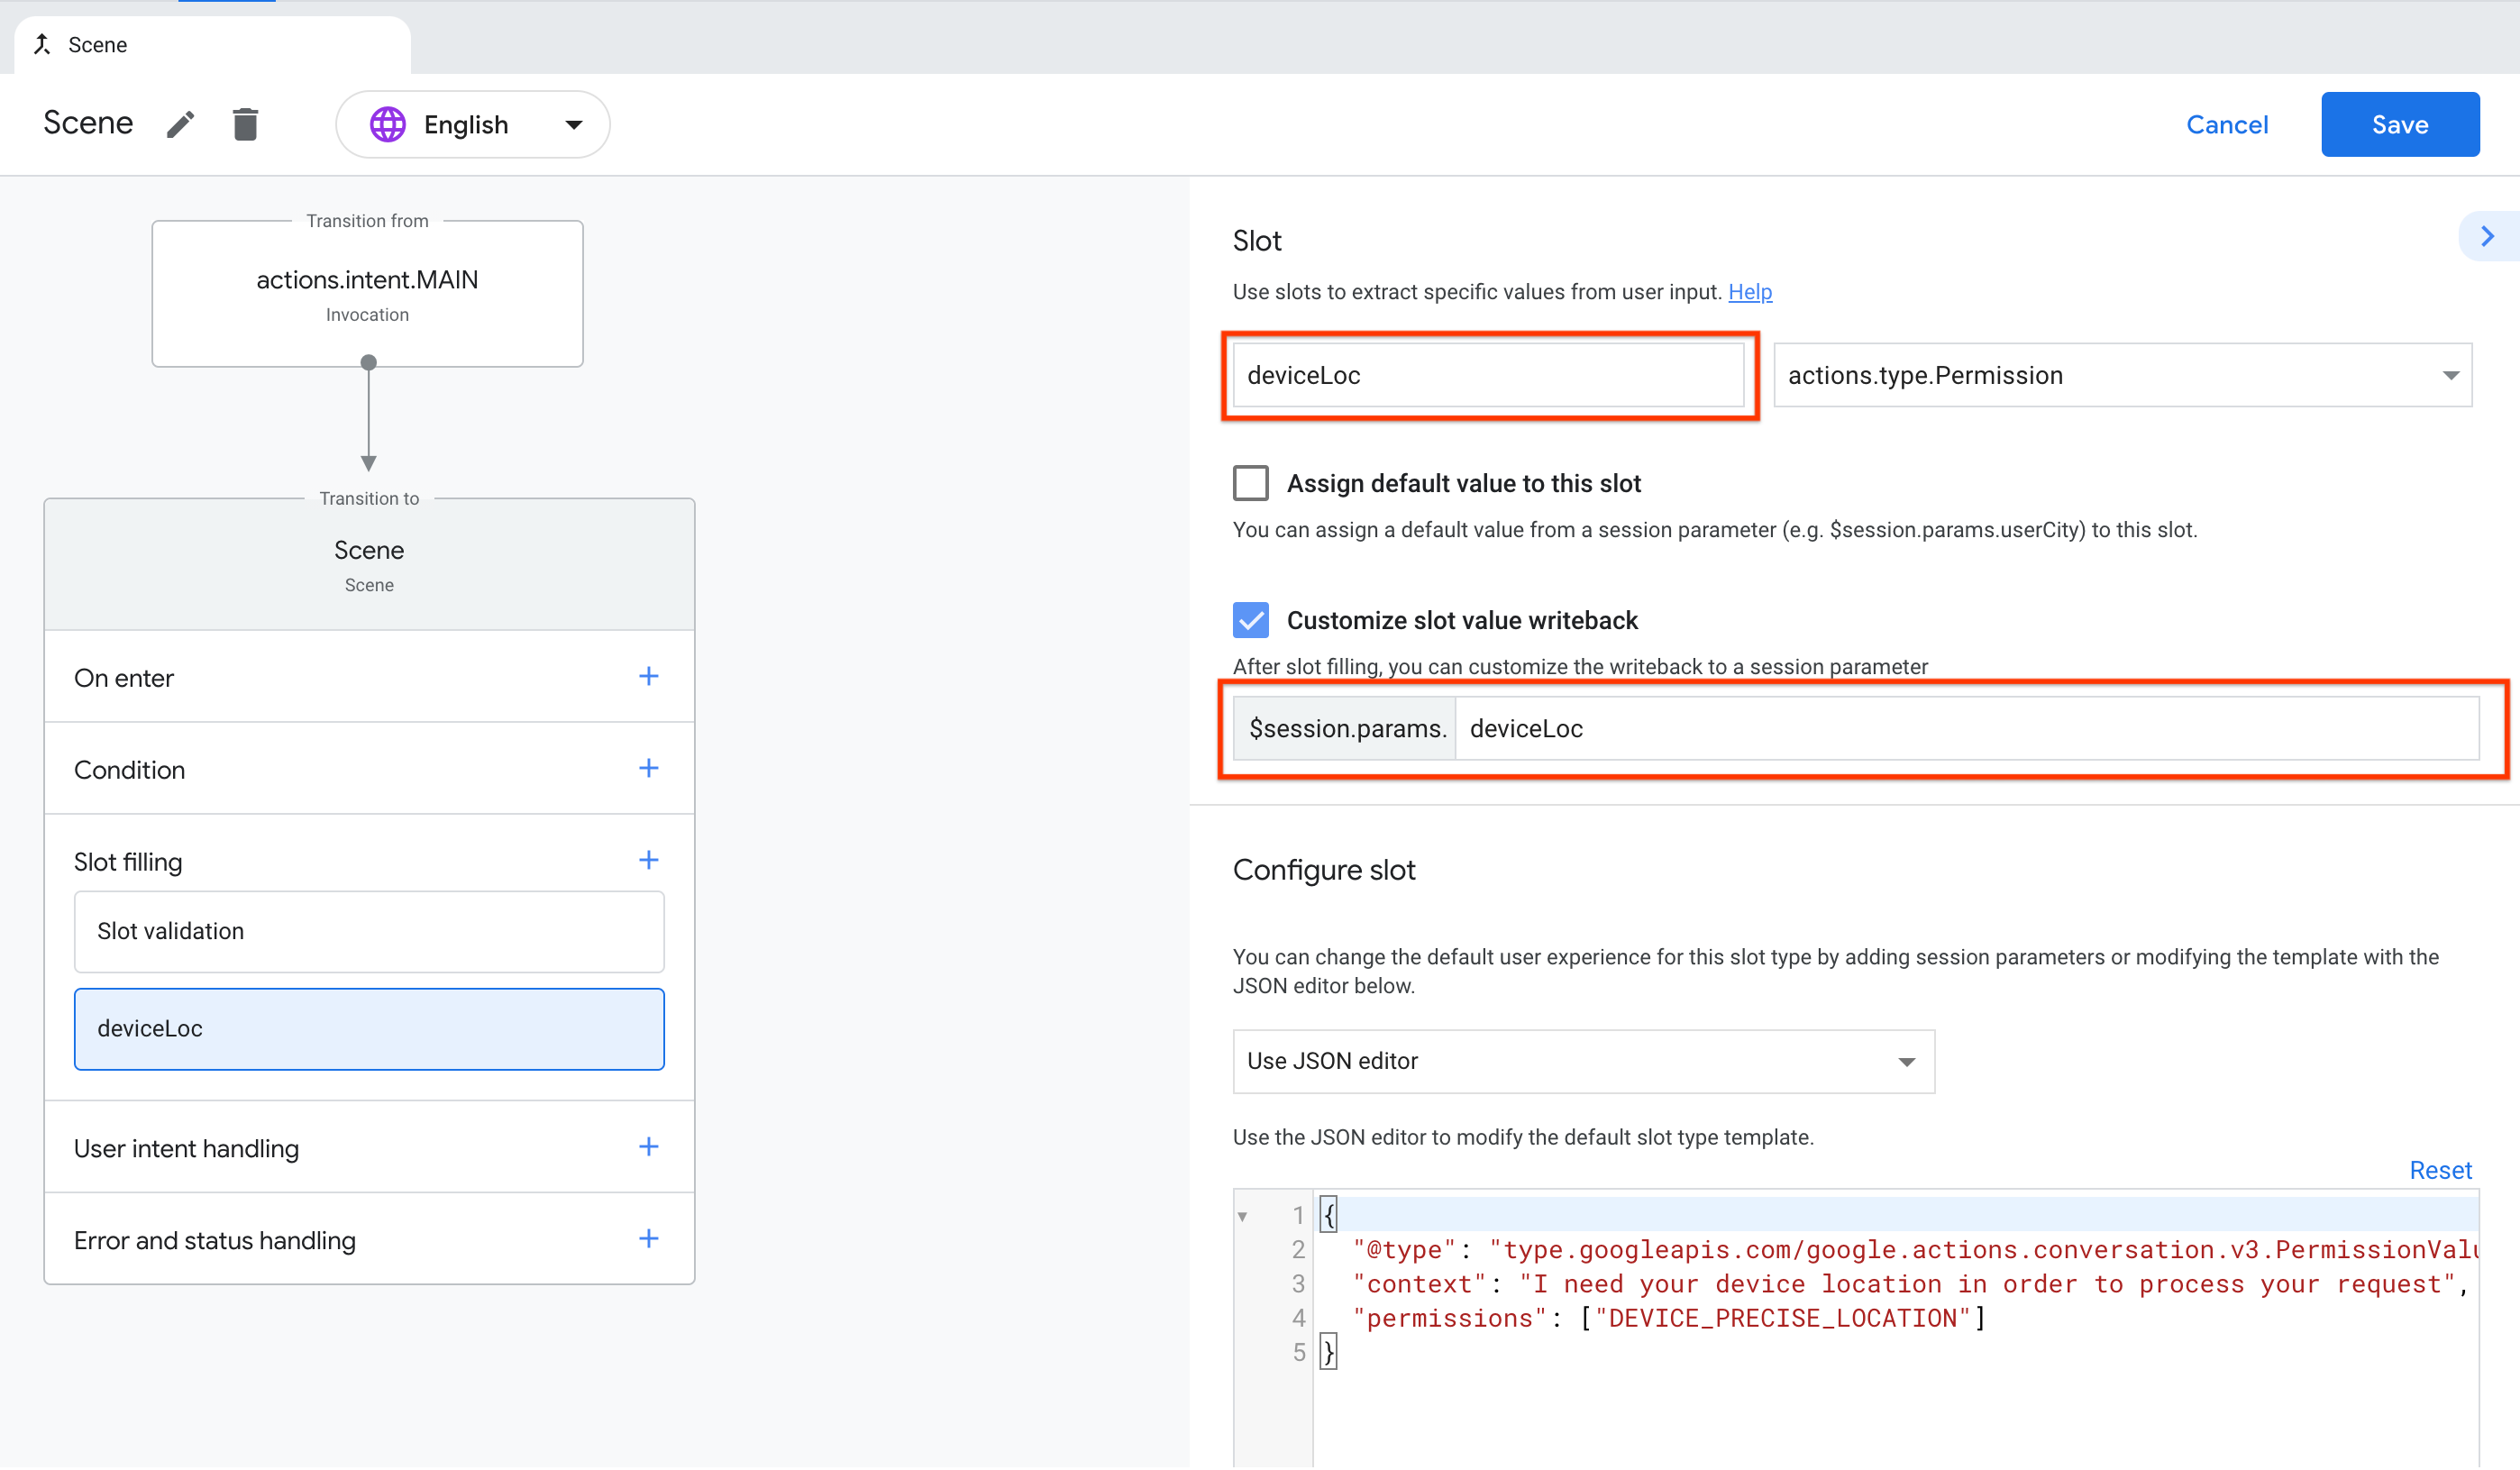Image resolution: width=2520 pixels, height=1470 pixels.
Task: Select the Scene tab at top
Action: [97, 45]
